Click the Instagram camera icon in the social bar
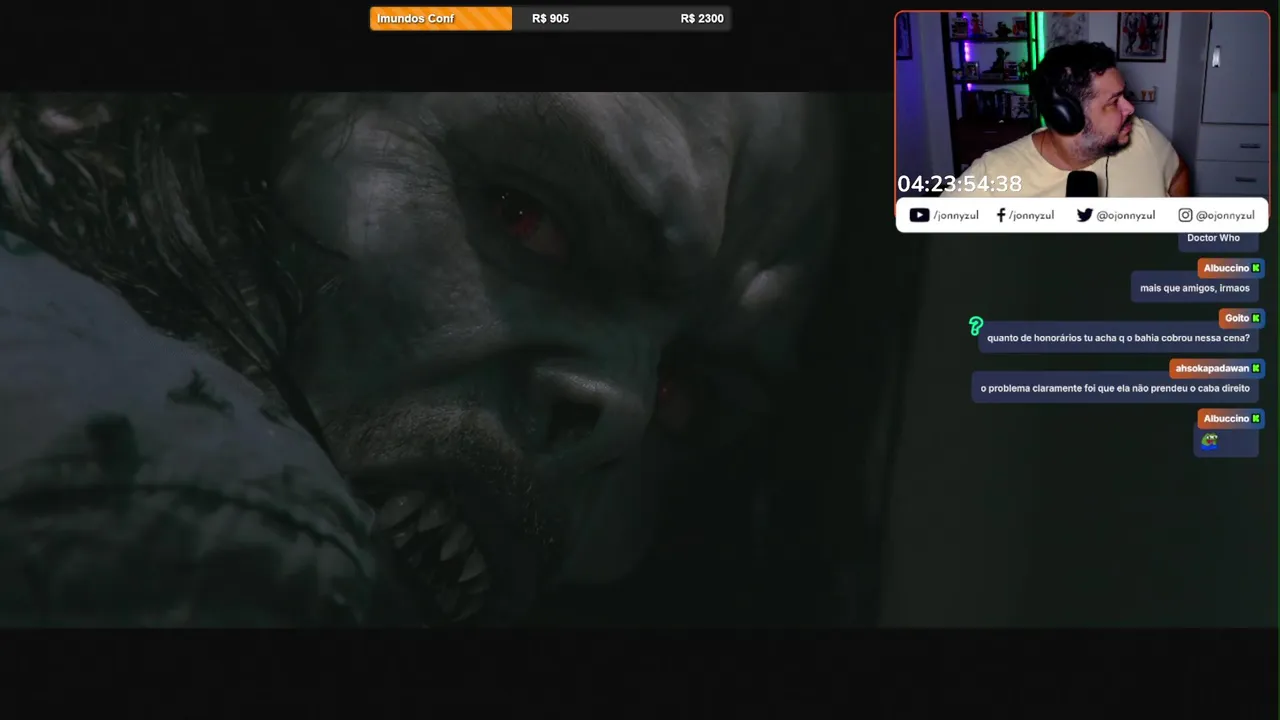This screenshot has width=1280, height=720. (1185, 215)
